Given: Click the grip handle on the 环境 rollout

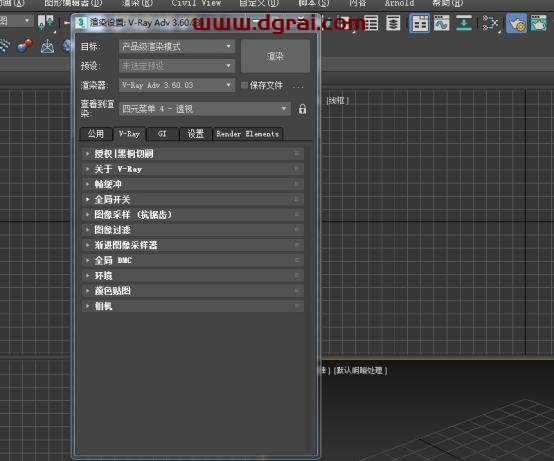Looking at the screenshot, I should 296,276.
